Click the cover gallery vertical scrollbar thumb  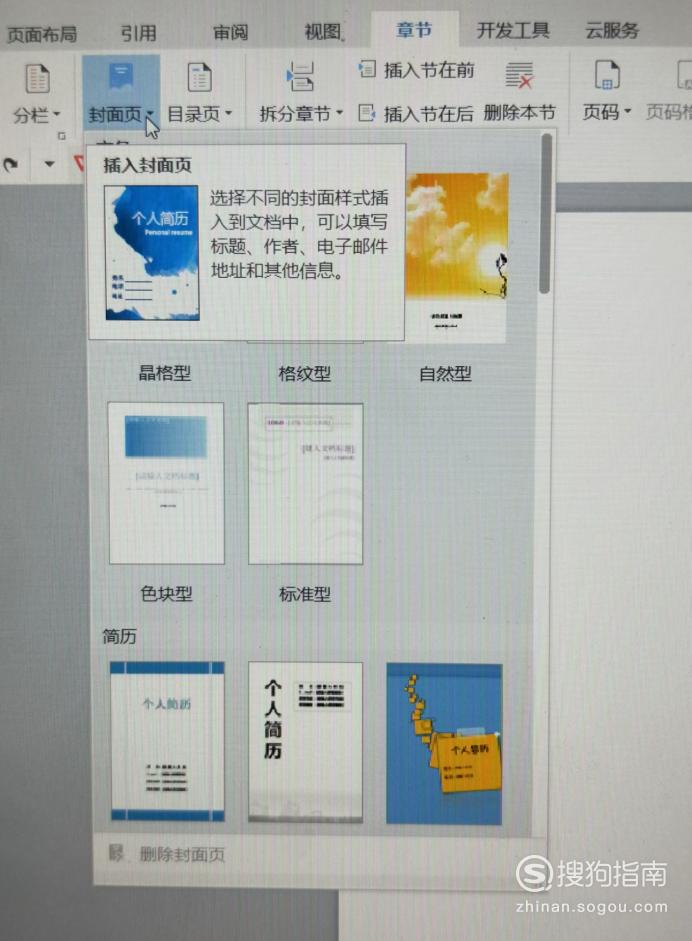click(546, 214)
